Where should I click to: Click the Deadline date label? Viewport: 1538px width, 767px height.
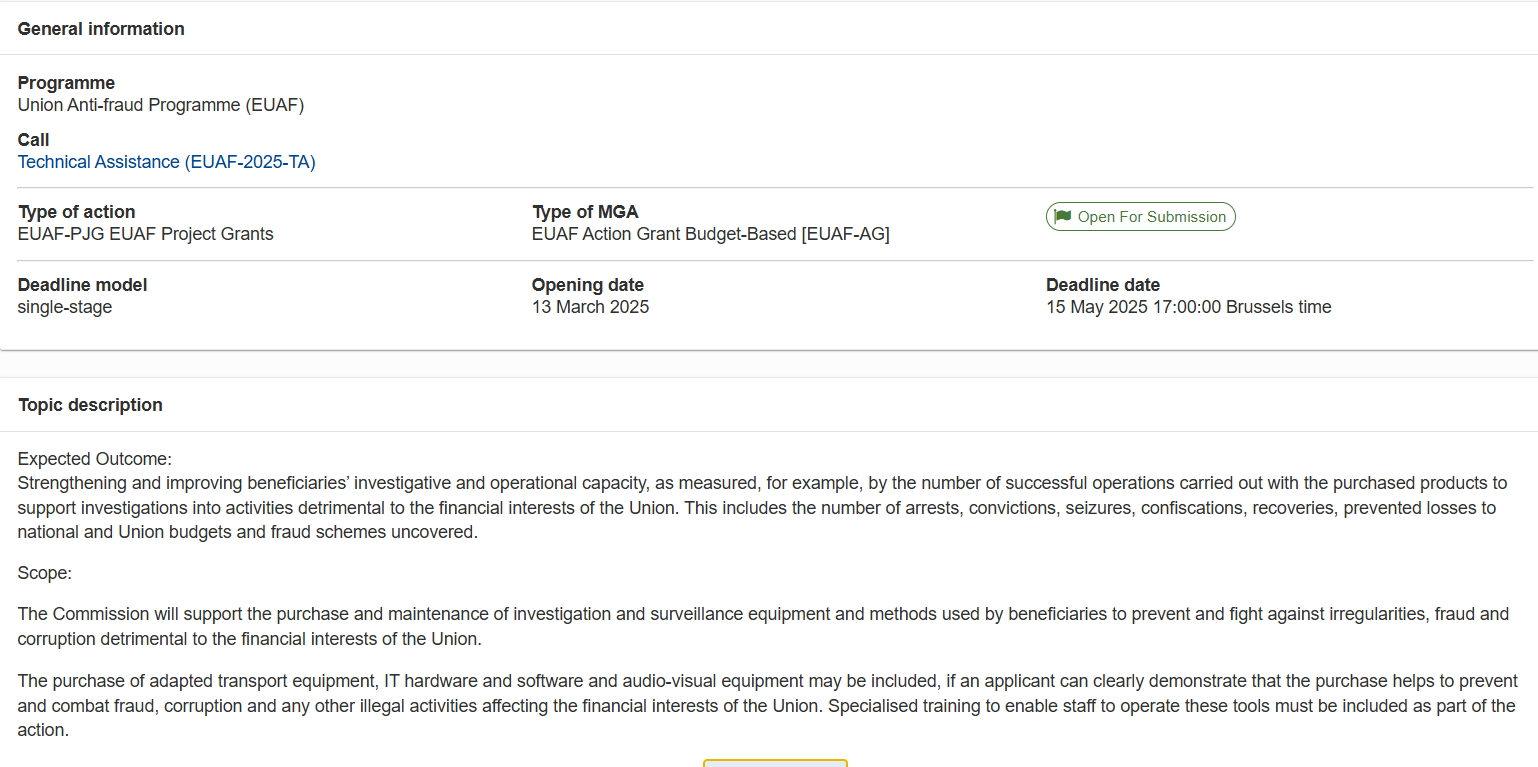1103,285
